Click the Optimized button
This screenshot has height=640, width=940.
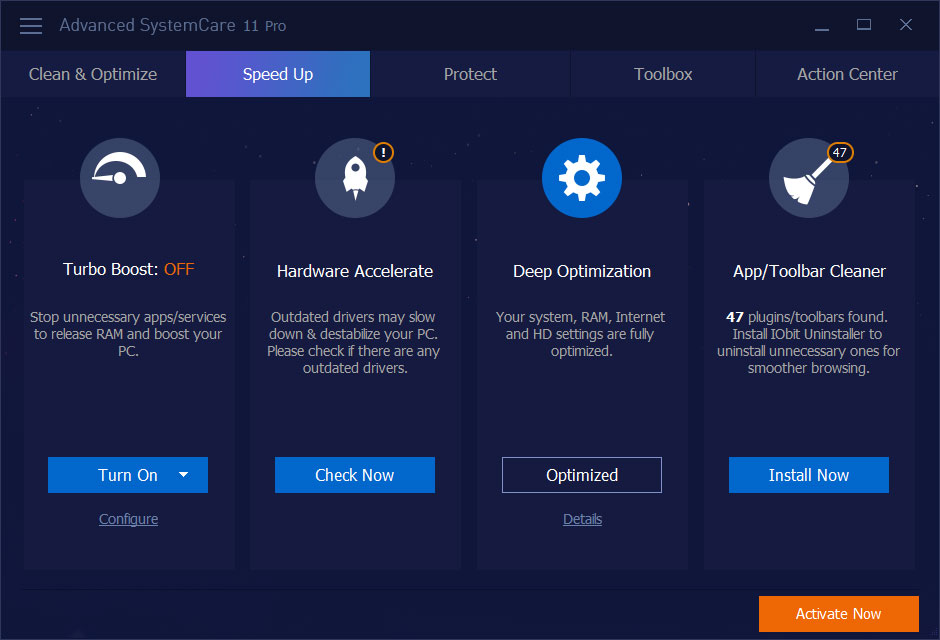click(x=582, y=475)
